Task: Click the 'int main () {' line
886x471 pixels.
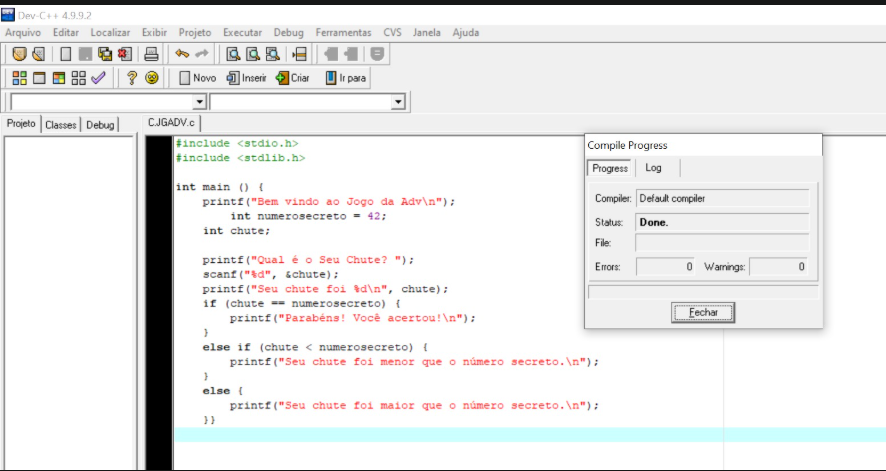Action: (x=220, y=187)
